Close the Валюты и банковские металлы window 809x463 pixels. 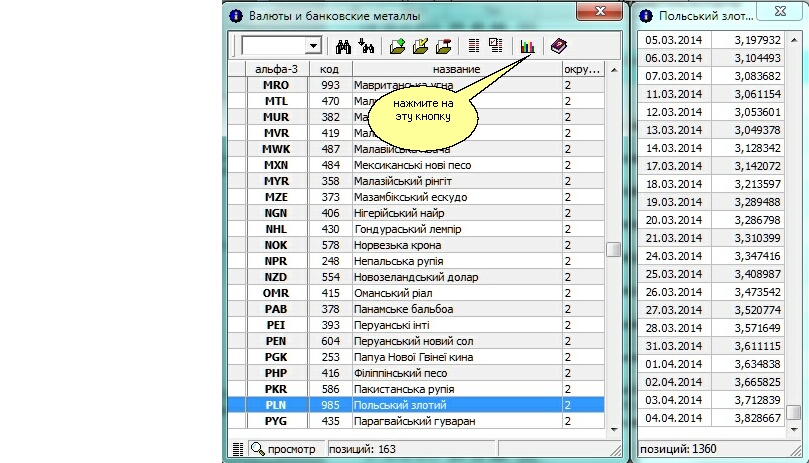coord(600,11)
